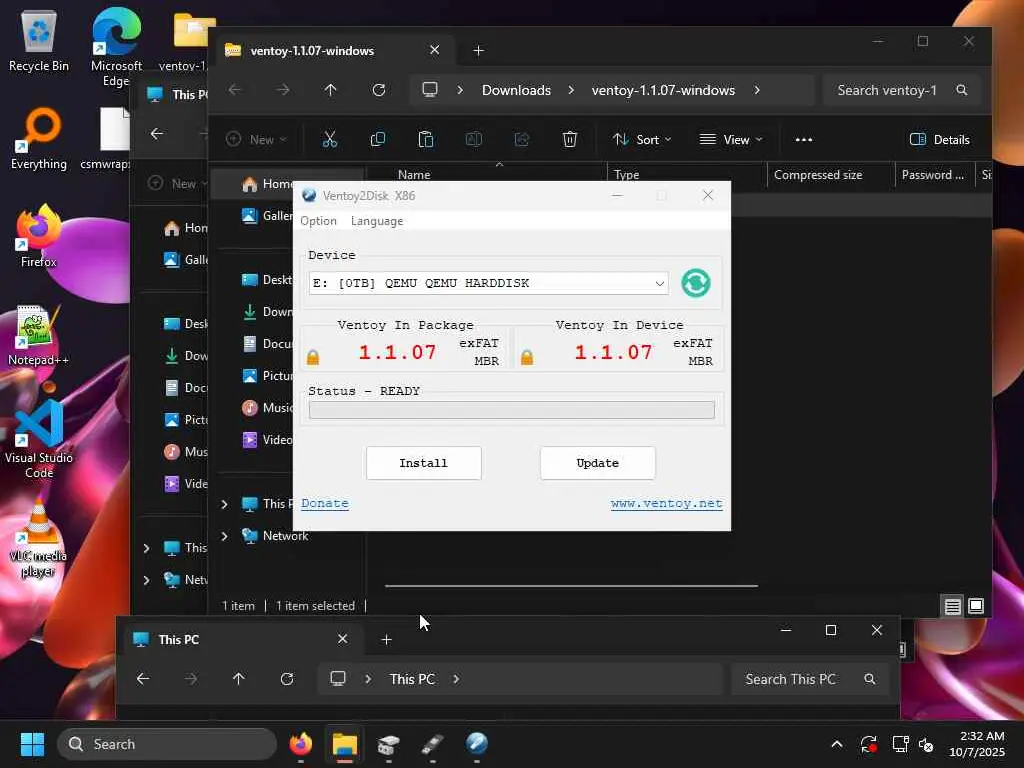The image size is (1024, 768).
Task: Click the Search This PC input field
Action: click(810, 679)
